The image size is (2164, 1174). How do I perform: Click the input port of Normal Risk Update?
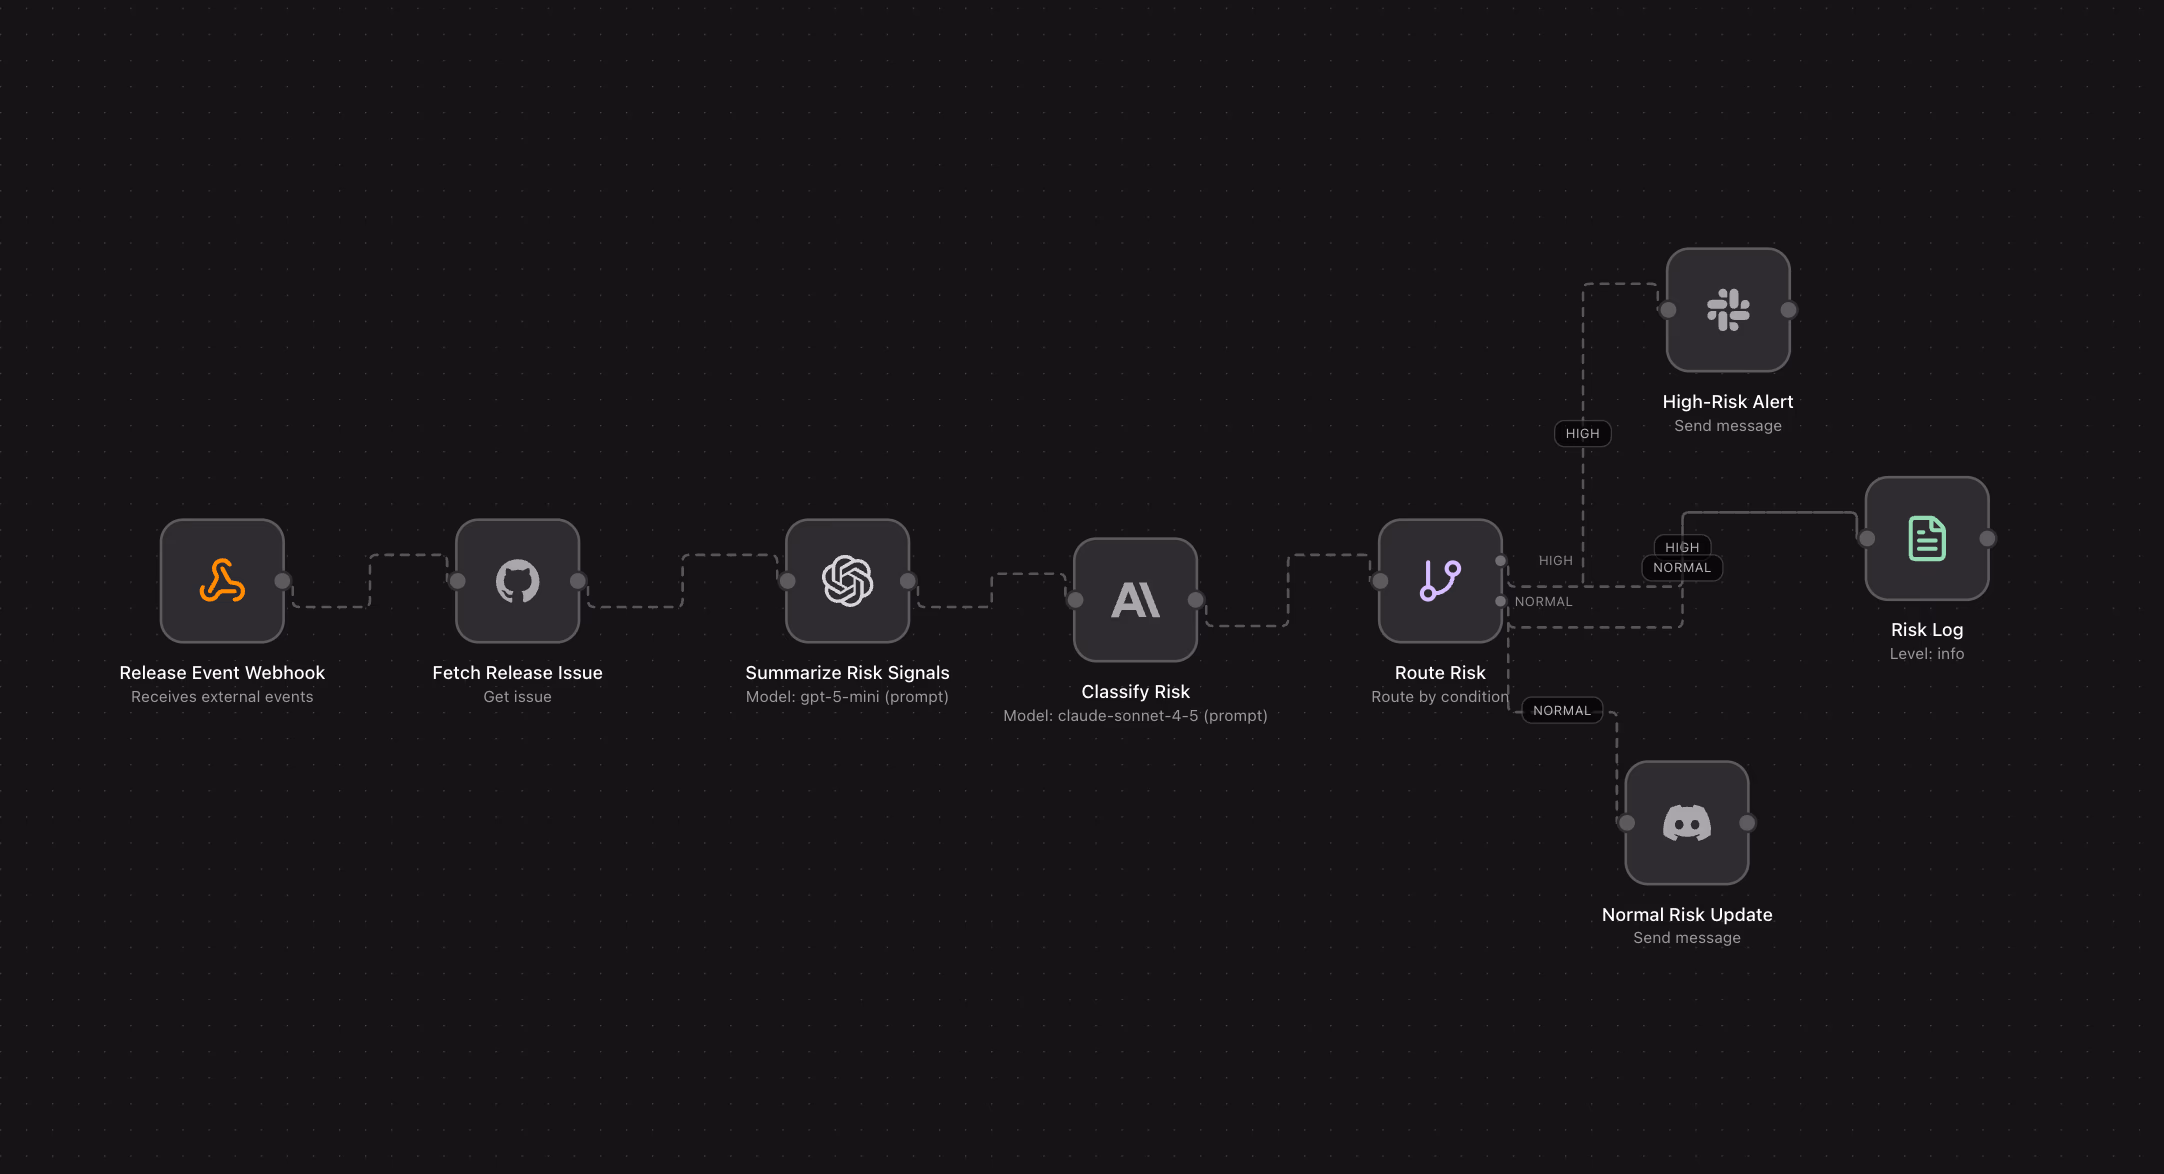pos(1626,823)
